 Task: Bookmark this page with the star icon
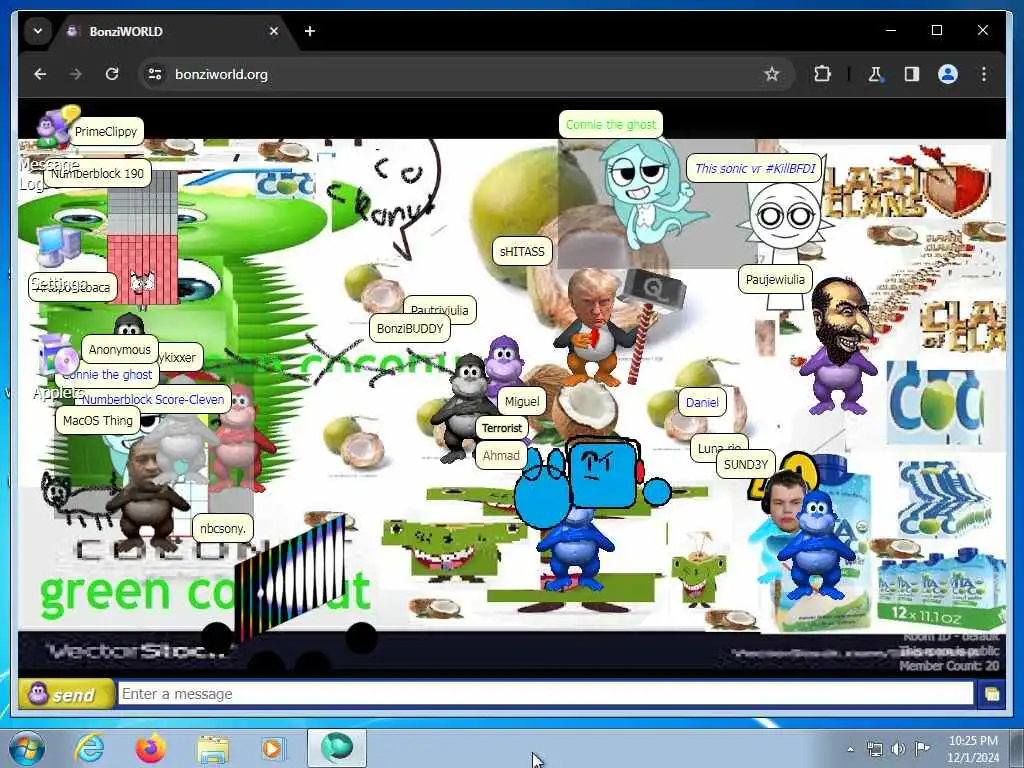772,74
